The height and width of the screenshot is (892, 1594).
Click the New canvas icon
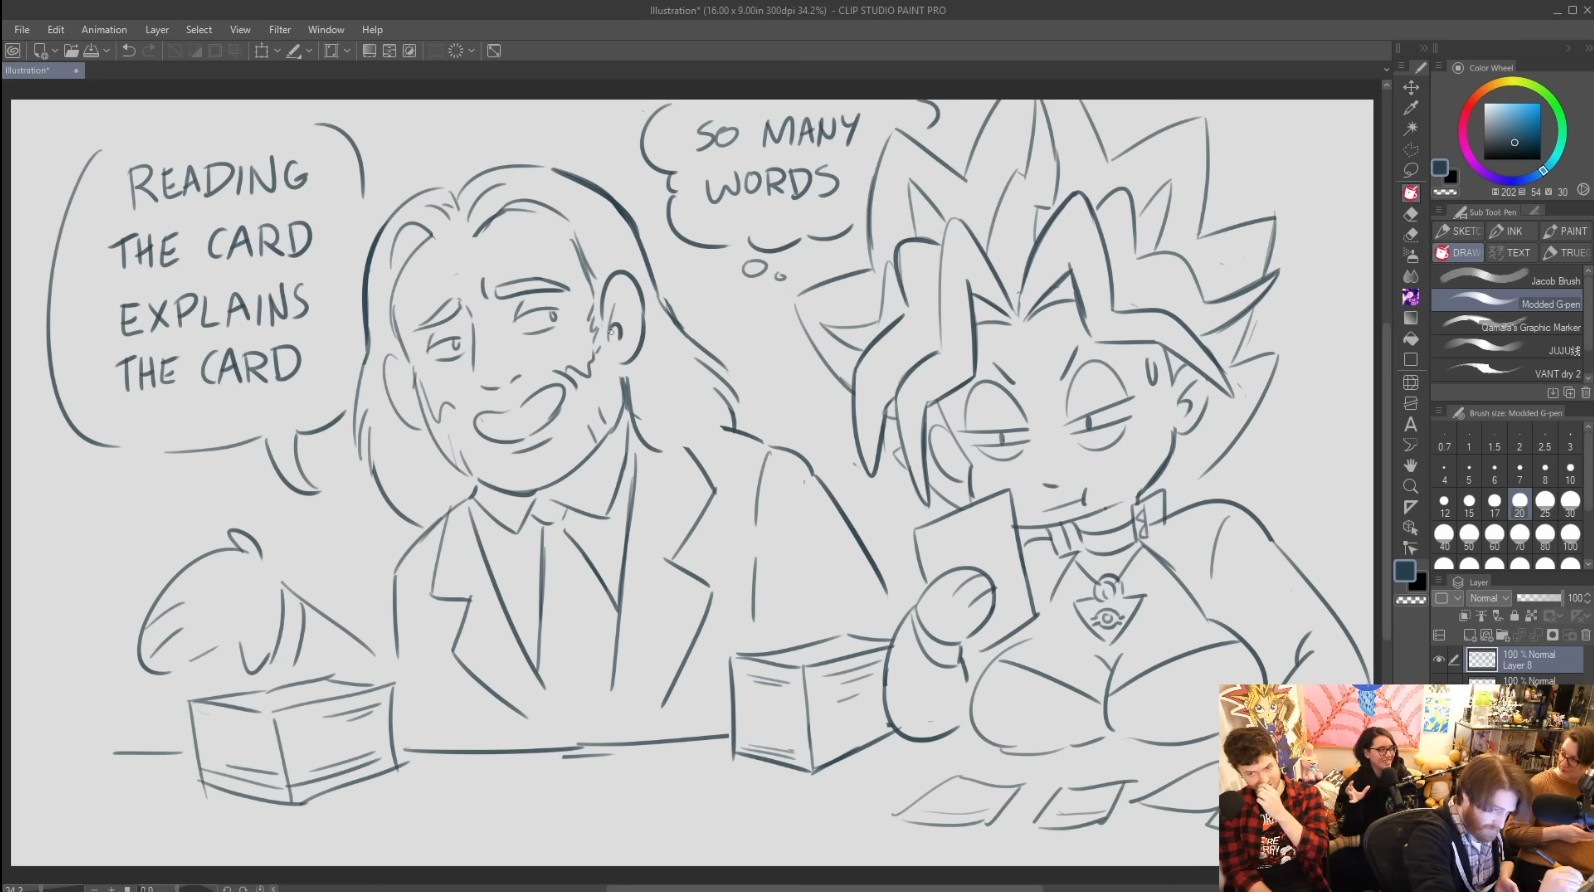click(x=40, y=50)
